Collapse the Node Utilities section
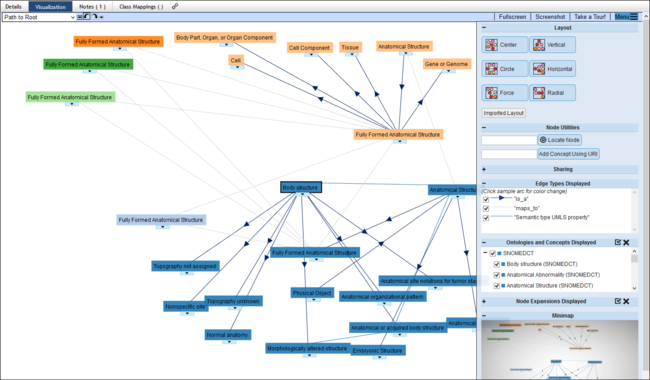 tap(484, 128)
